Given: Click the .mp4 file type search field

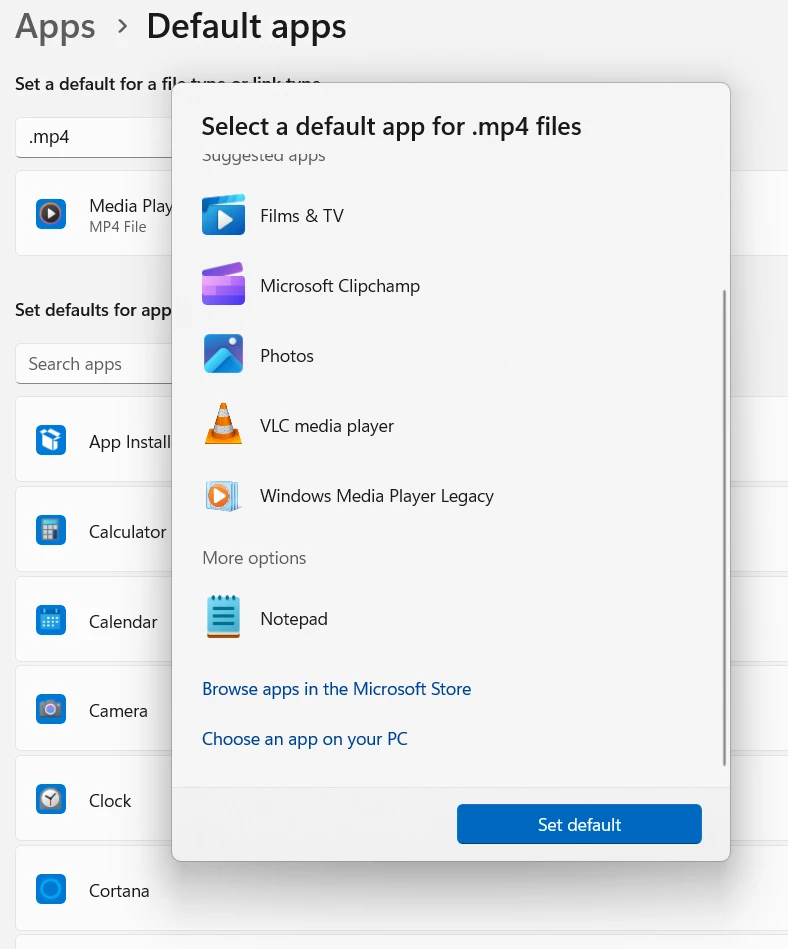Looking at the screenshot, I should [94, 137].
